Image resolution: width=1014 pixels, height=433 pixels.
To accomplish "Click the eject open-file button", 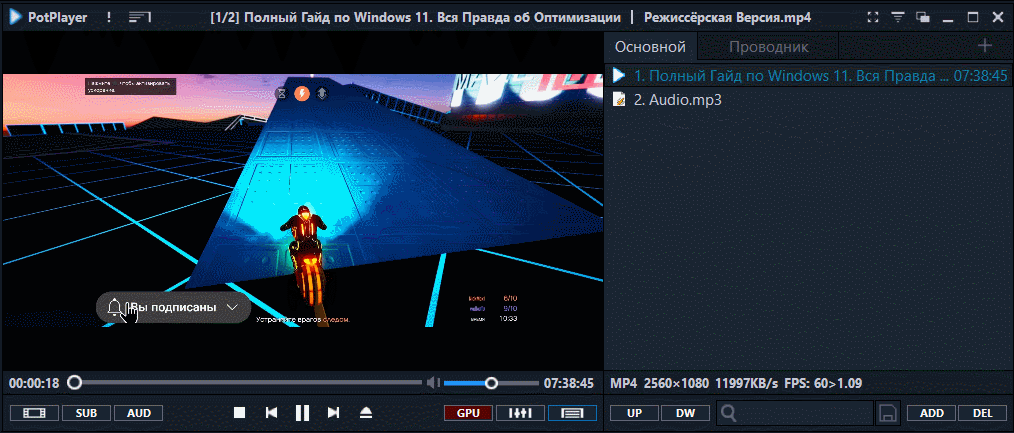I will (x=366, y=412).
